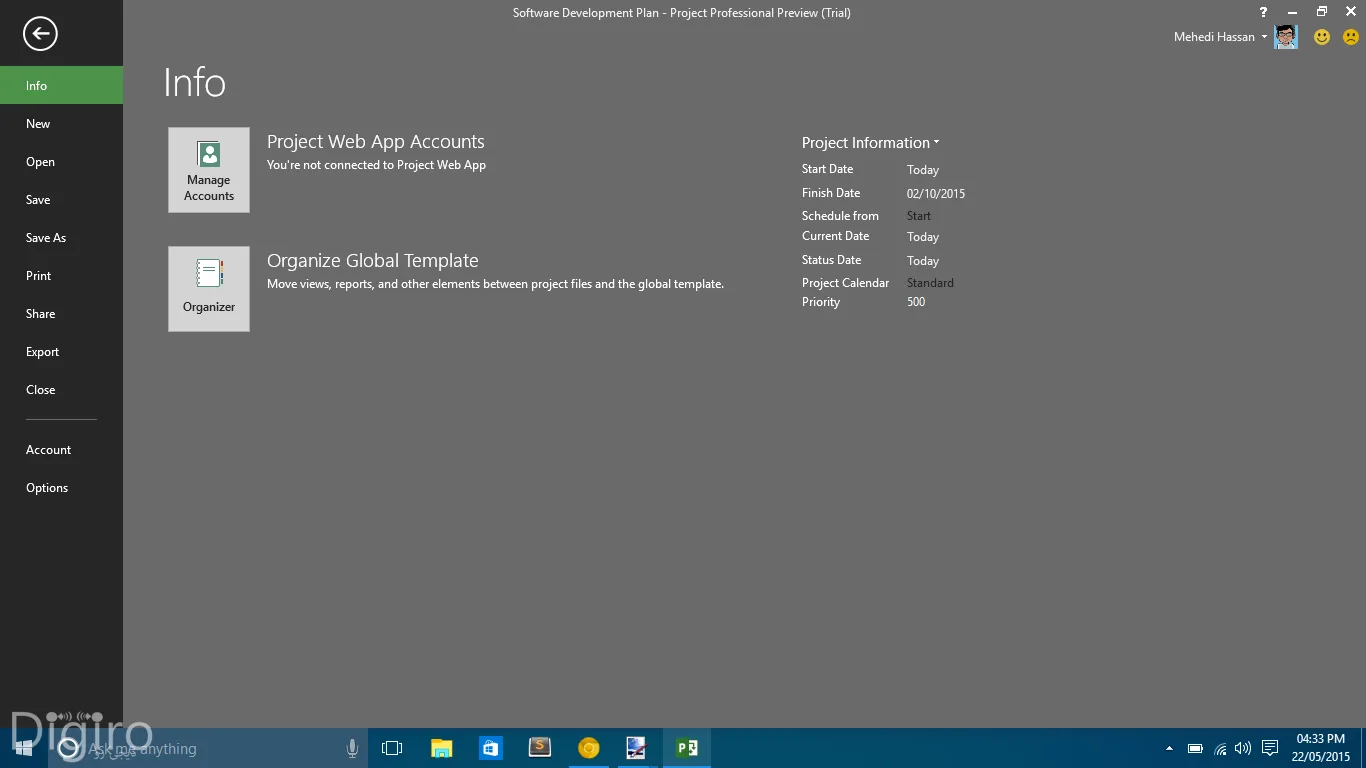The image size is (1366, 768).
Task: Open Help with the question mark icon
Action: [1263, 12]
